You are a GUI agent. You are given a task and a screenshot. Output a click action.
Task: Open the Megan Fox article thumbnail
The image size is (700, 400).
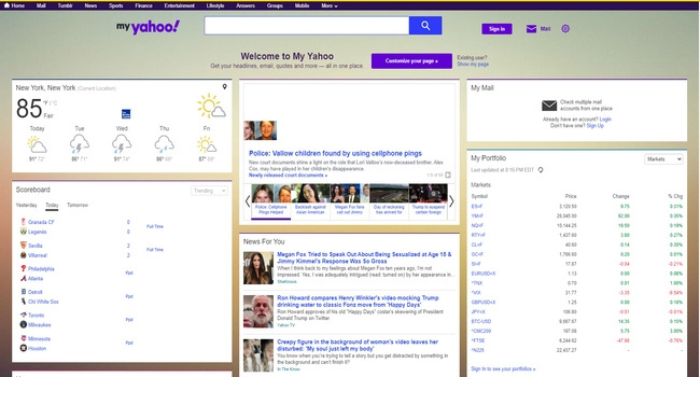click(258, 268)
